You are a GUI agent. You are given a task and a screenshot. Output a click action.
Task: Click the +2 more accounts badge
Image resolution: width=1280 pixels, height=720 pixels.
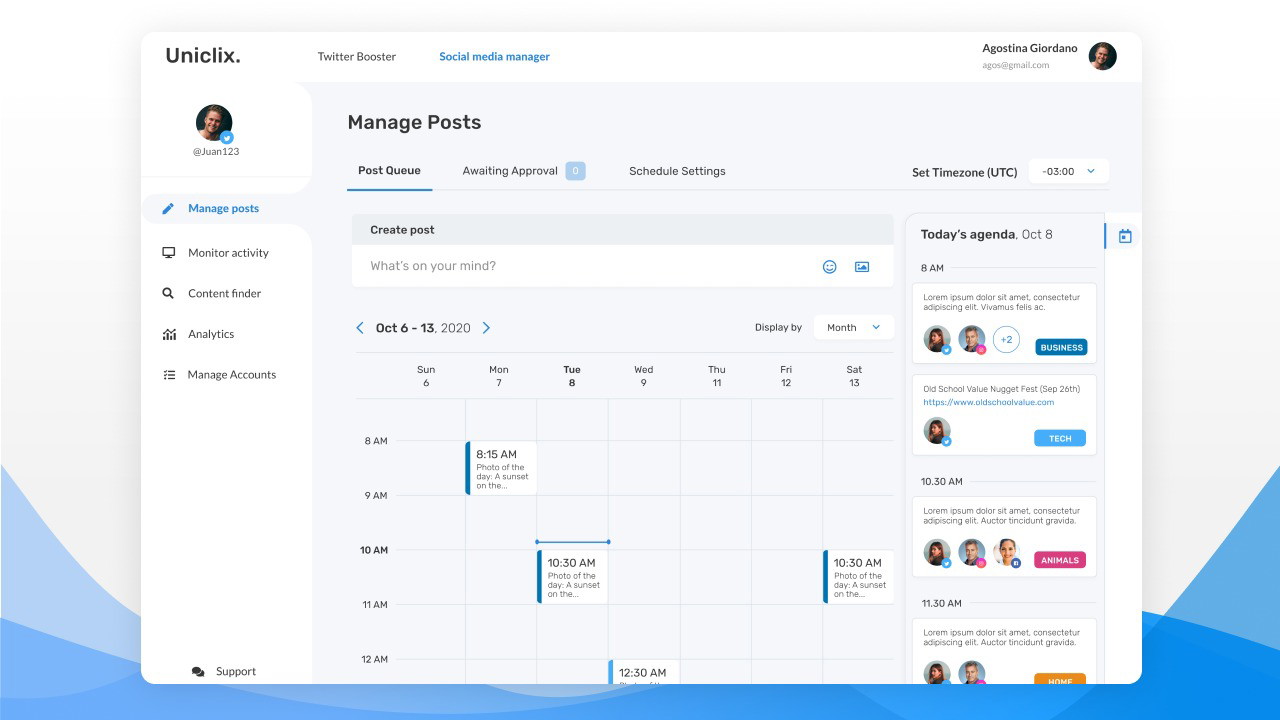1006,340
